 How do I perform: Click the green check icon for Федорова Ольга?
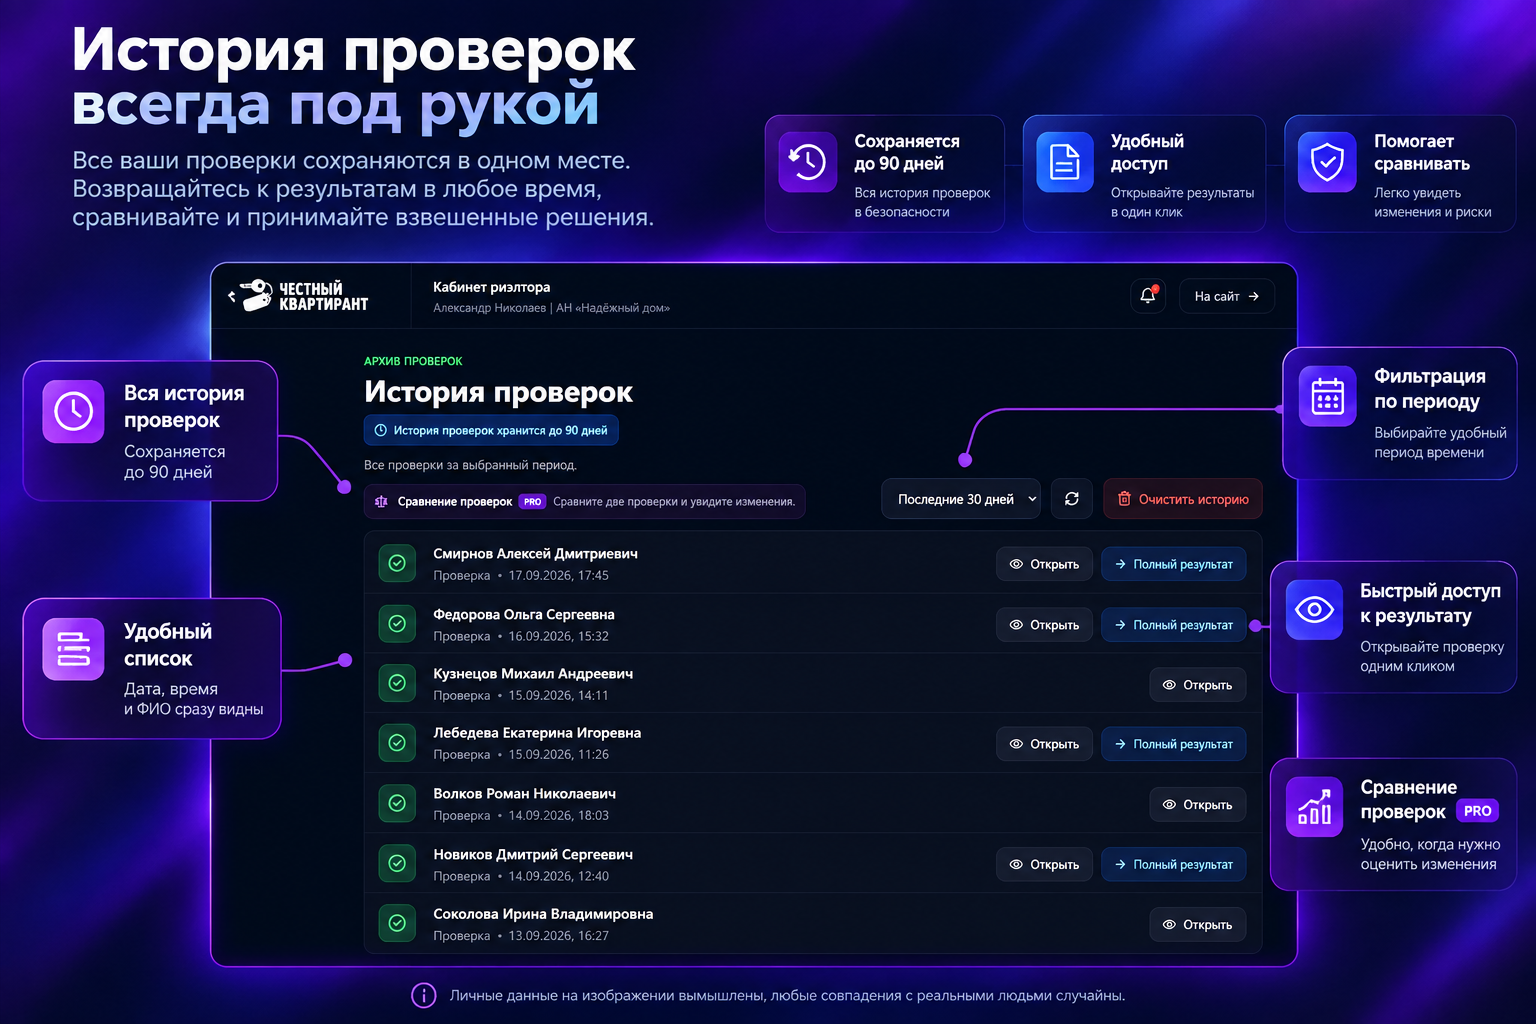click(397, 624)
